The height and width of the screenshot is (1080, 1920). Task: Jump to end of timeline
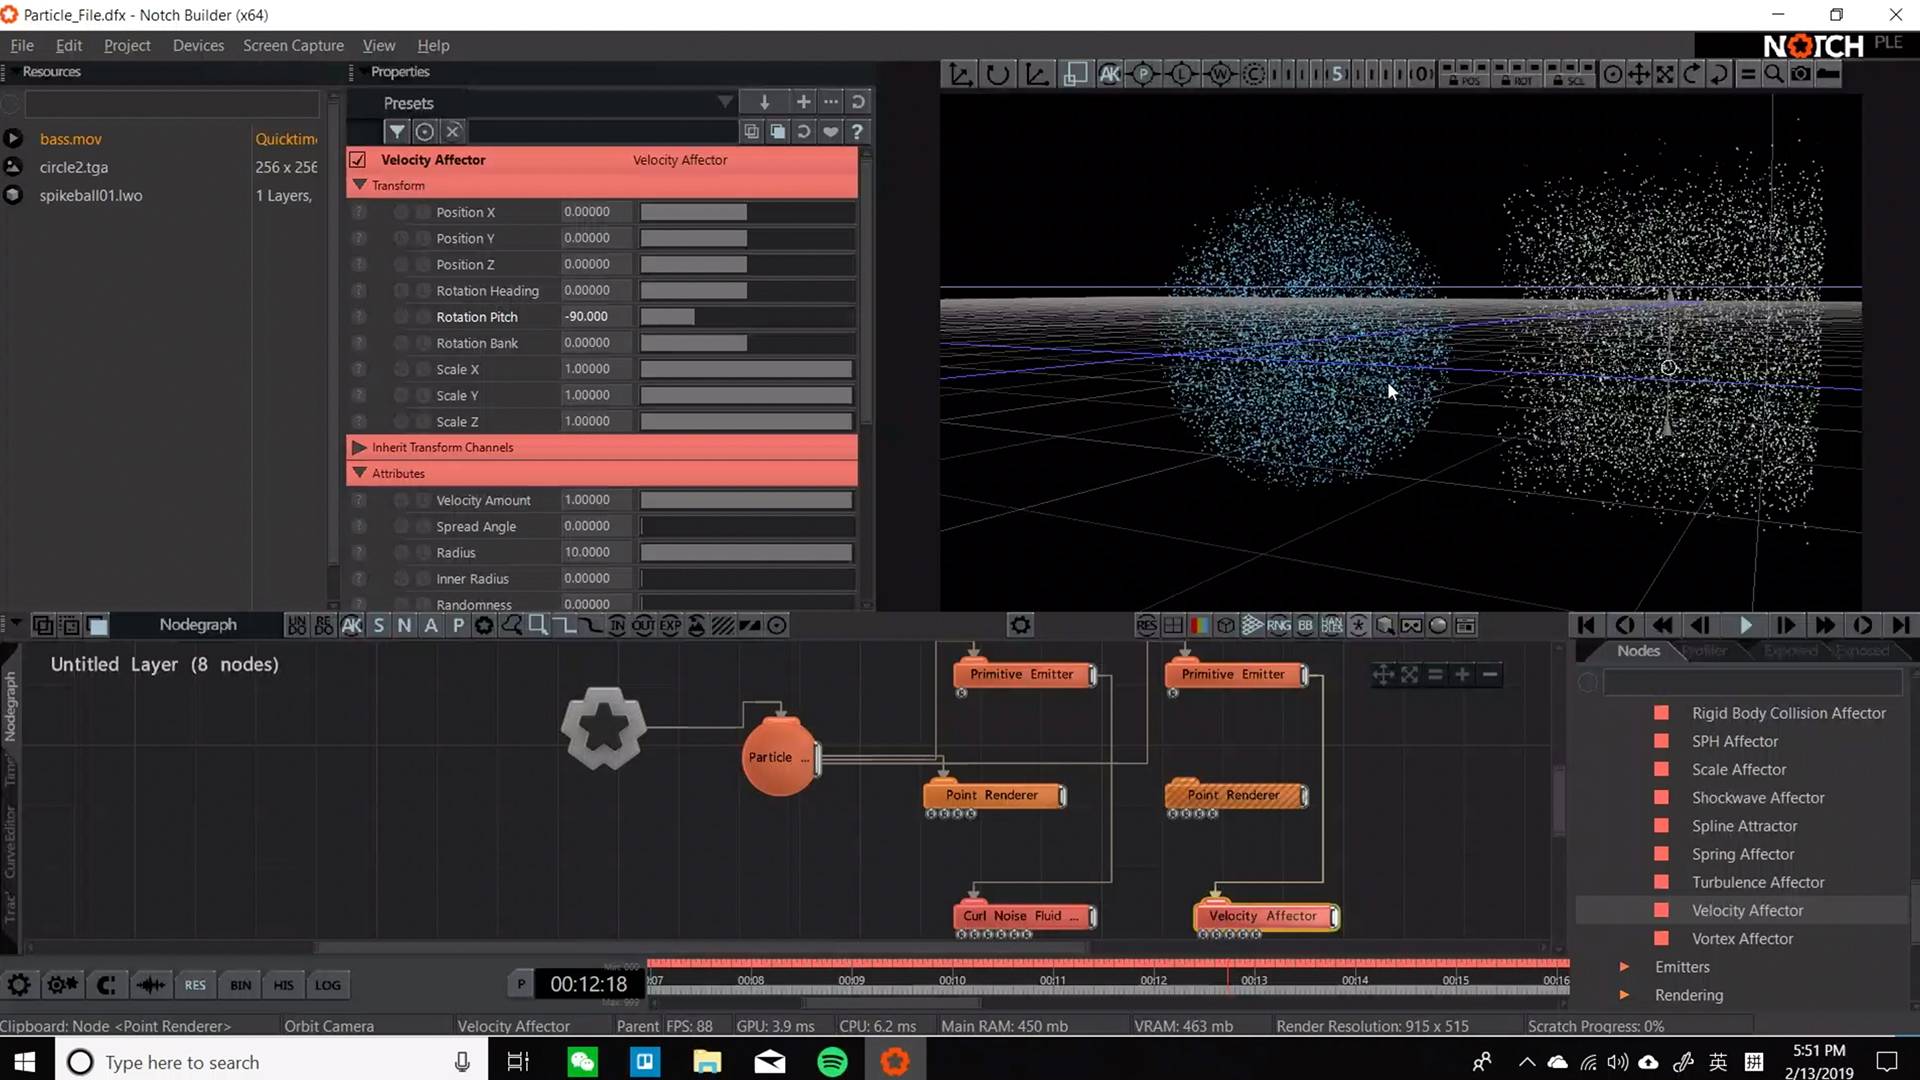[x=1901, y=625]
